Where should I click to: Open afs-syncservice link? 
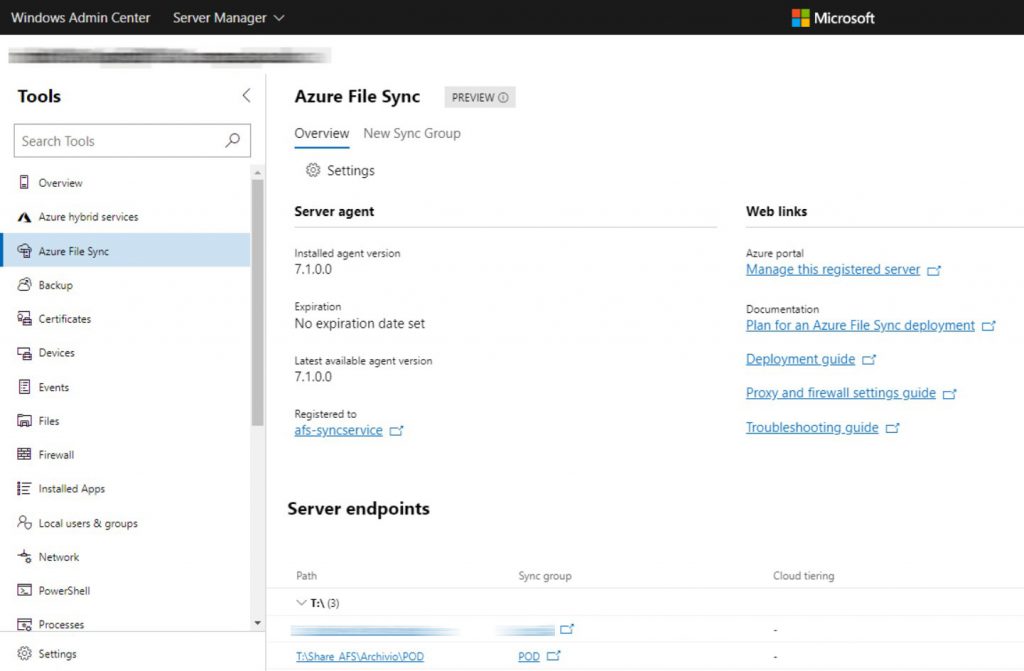338,431
